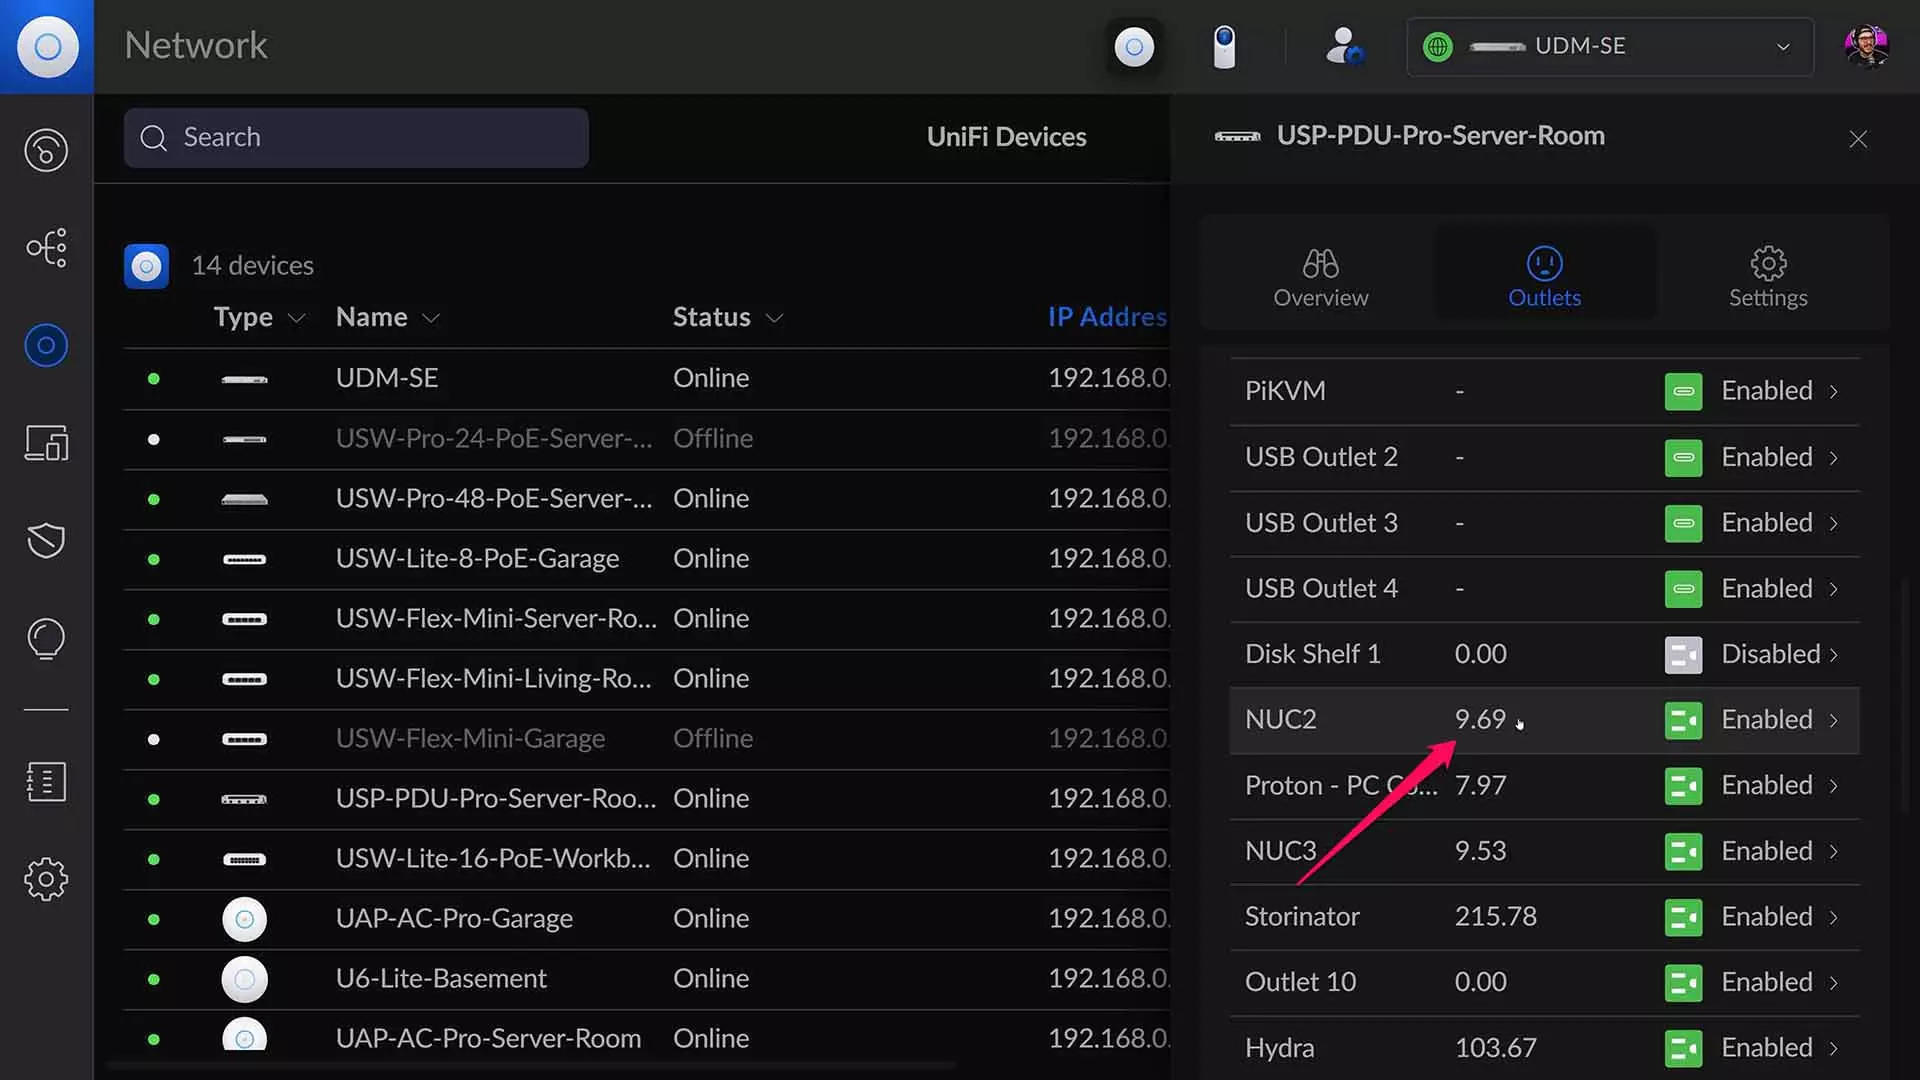Sort by Name column chevron
This screenshot has width=1920, height=1080.
click(x=431, y=318)
